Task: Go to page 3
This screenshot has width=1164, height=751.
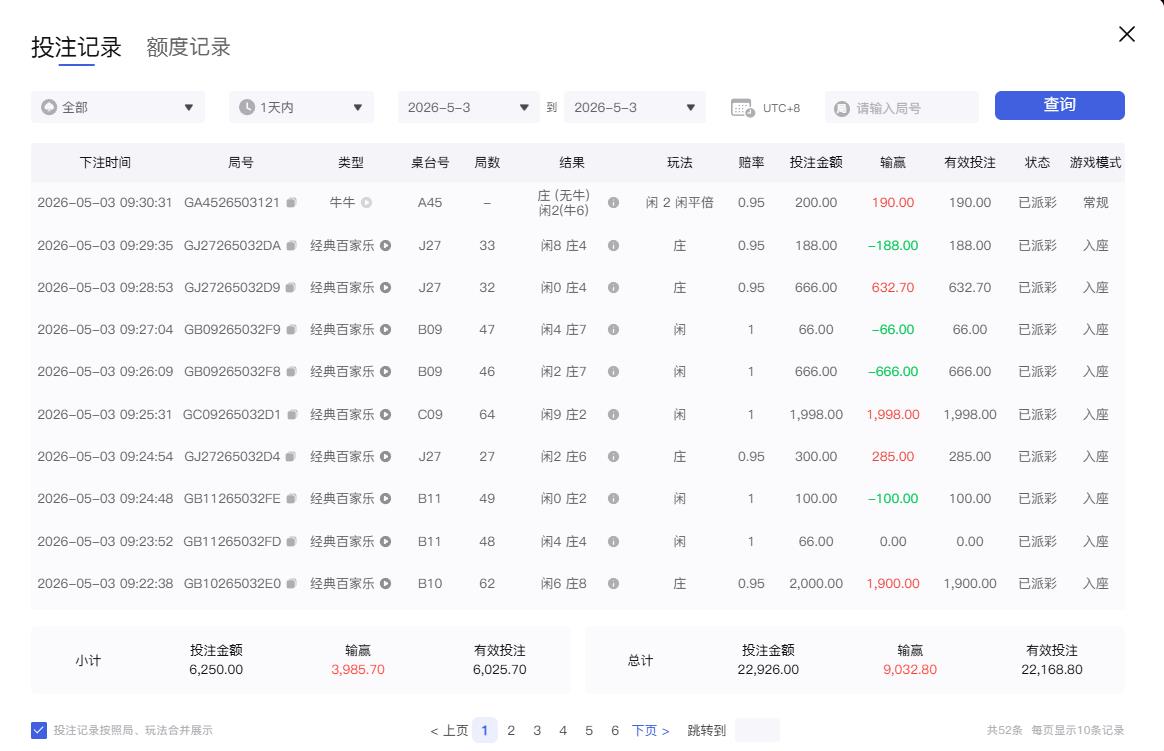Action: pos(537,730)
